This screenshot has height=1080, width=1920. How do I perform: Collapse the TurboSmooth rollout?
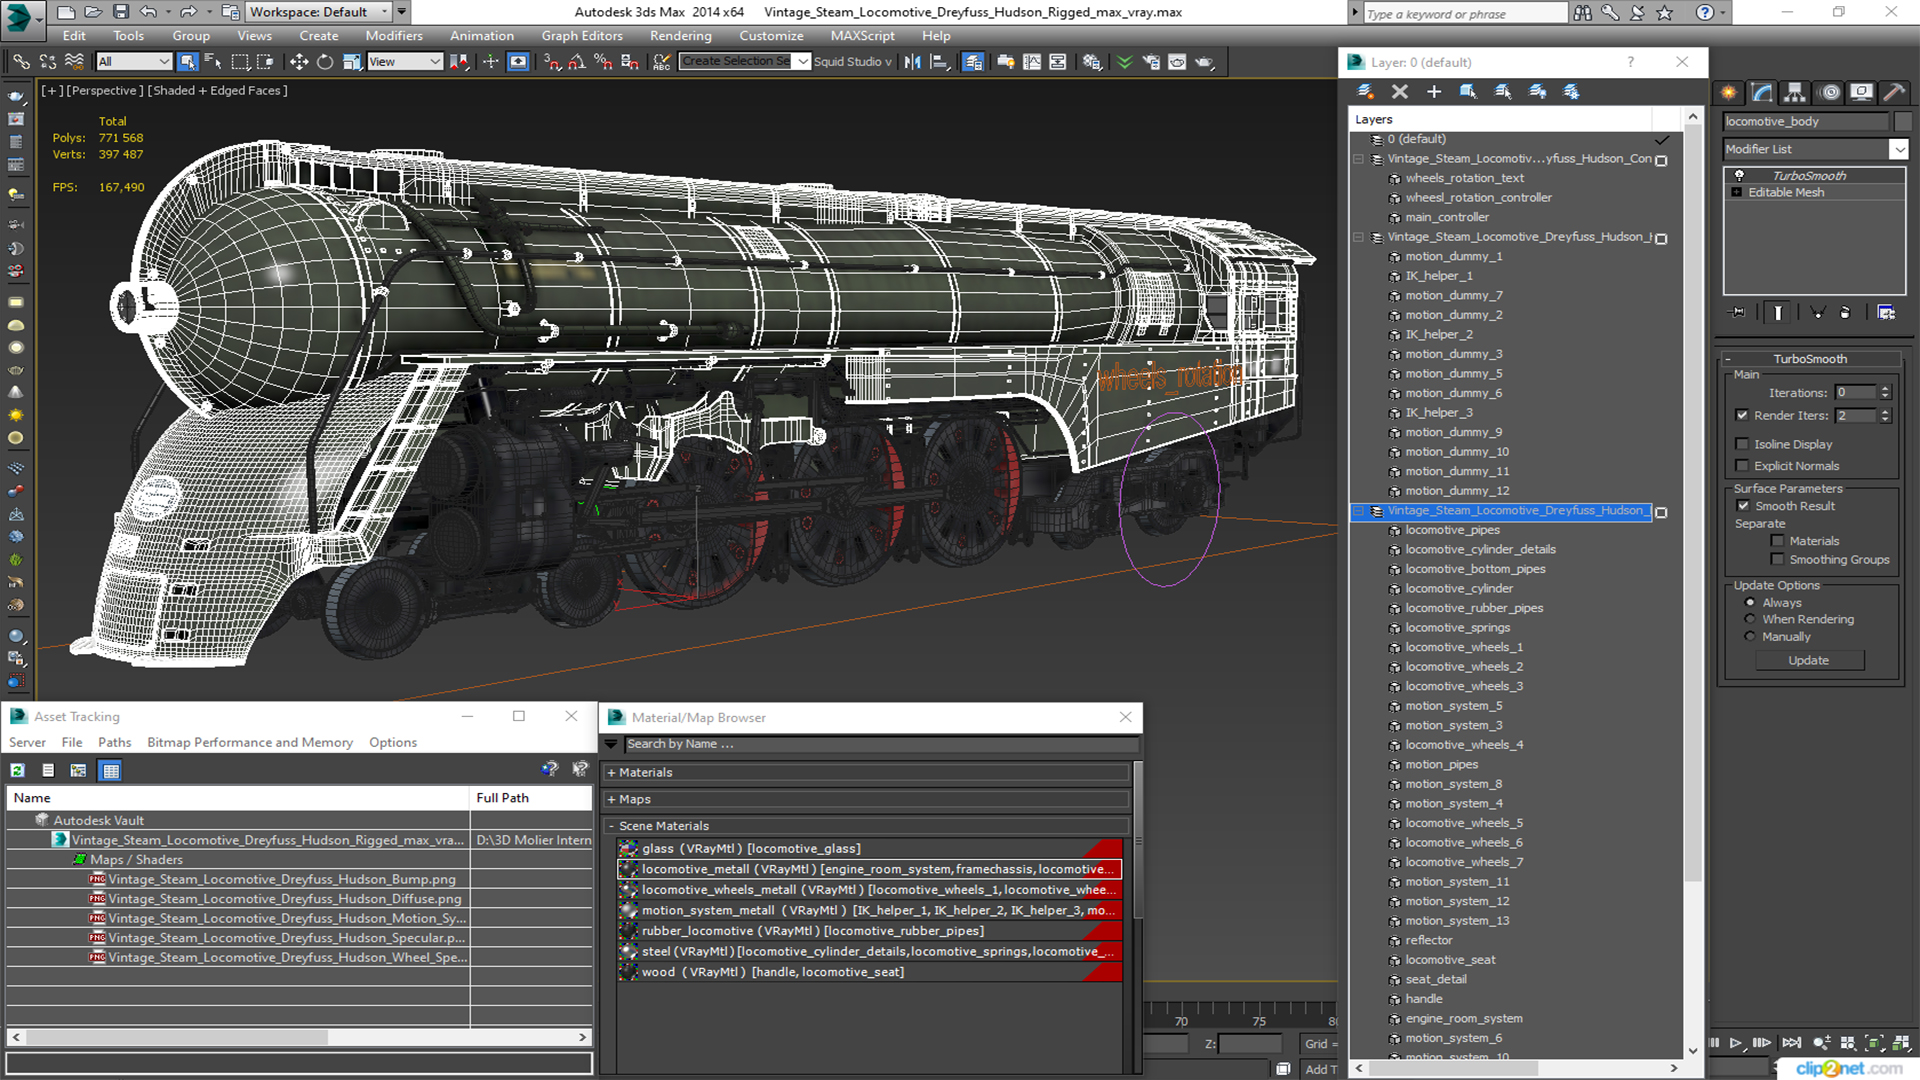click(1810, 359)
